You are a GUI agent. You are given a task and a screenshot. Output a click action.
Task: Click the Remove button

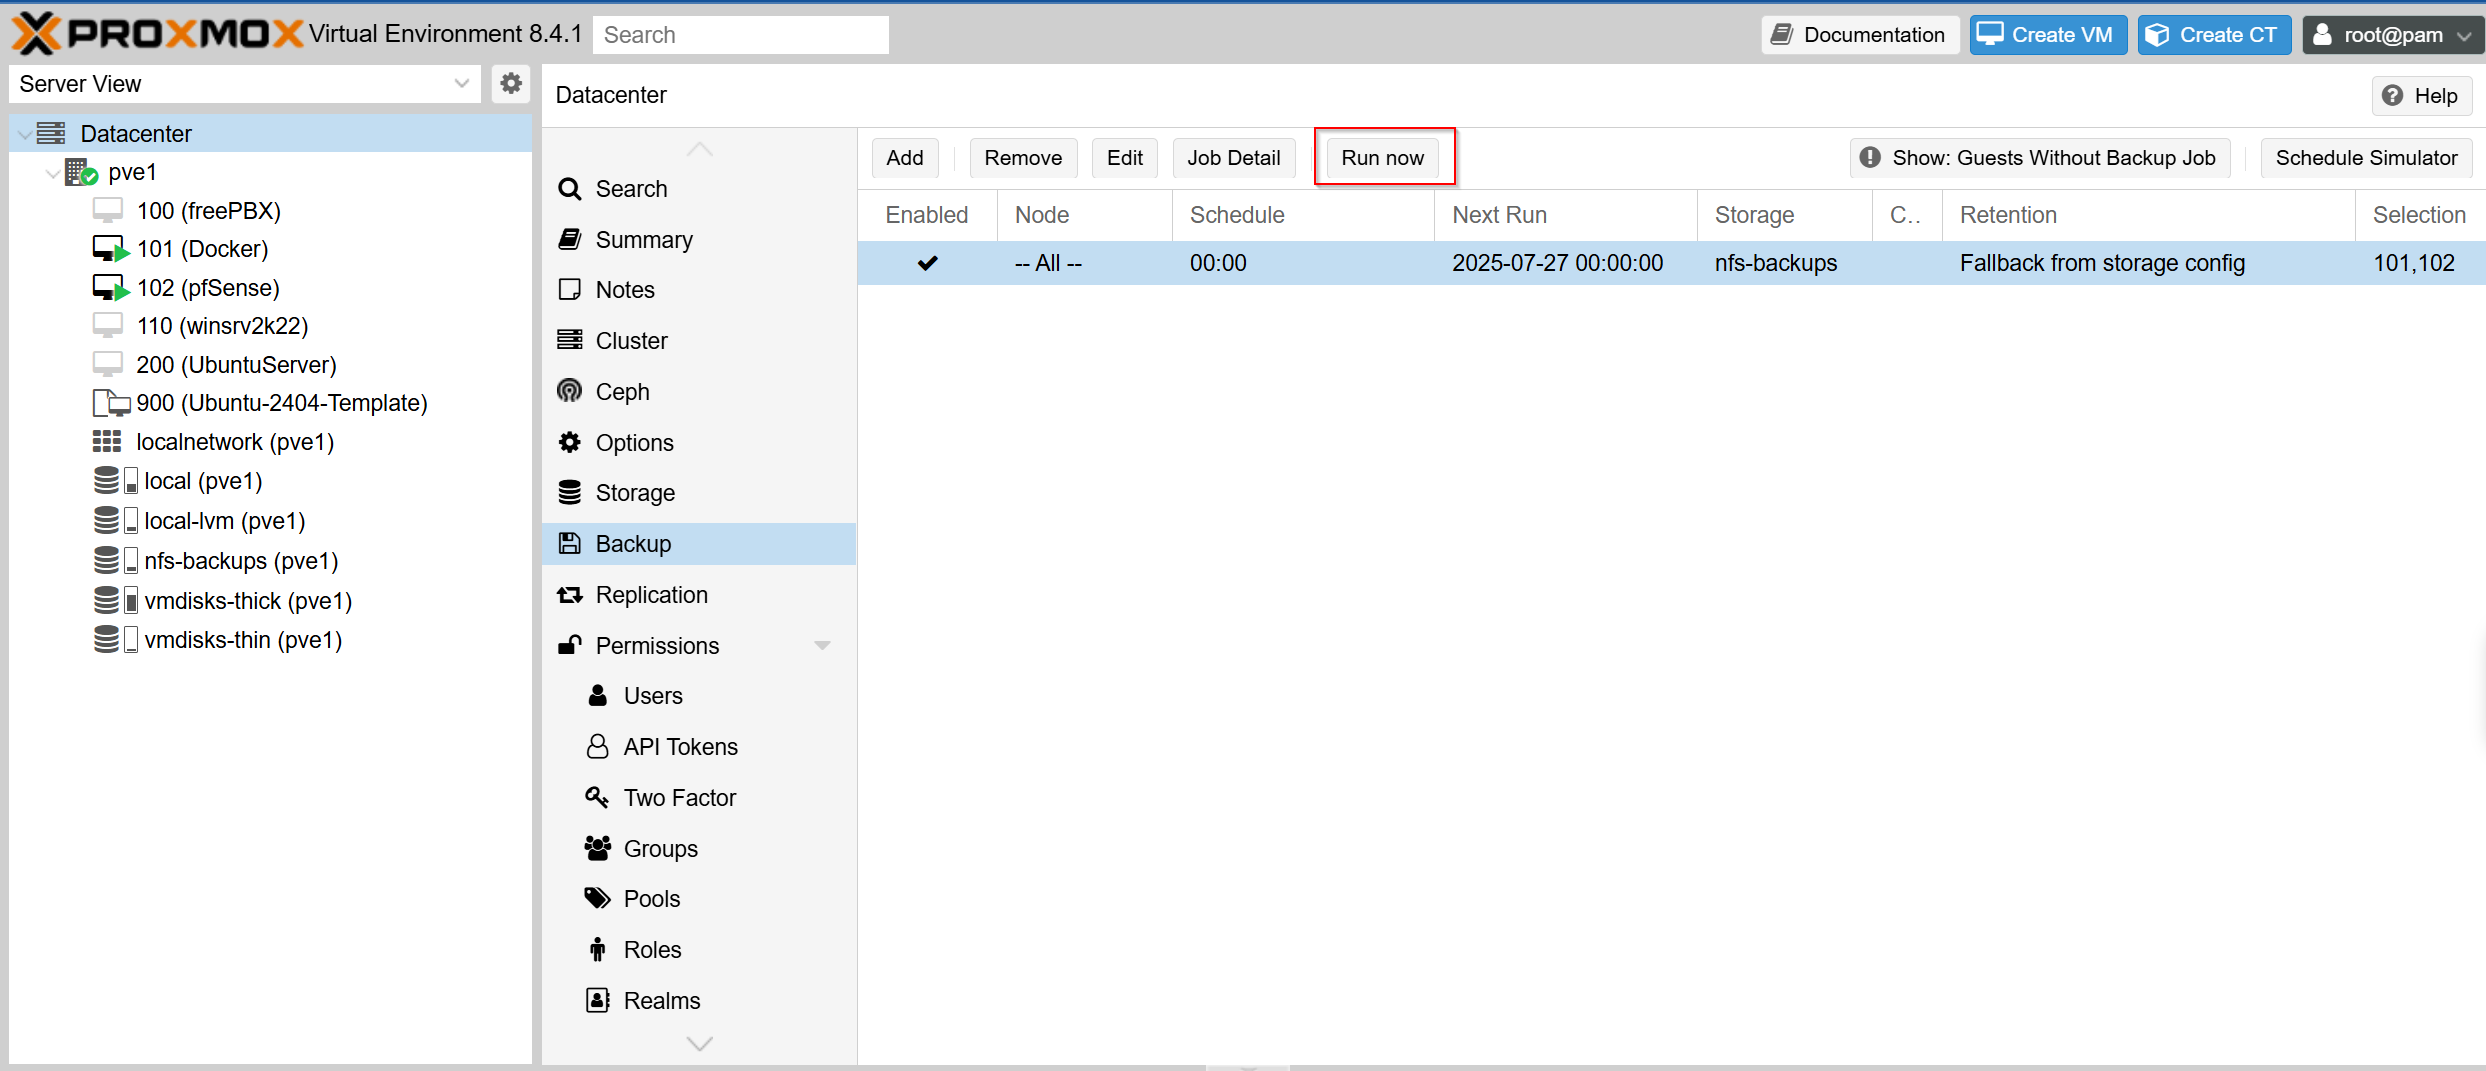click(x=1023, y=158)
